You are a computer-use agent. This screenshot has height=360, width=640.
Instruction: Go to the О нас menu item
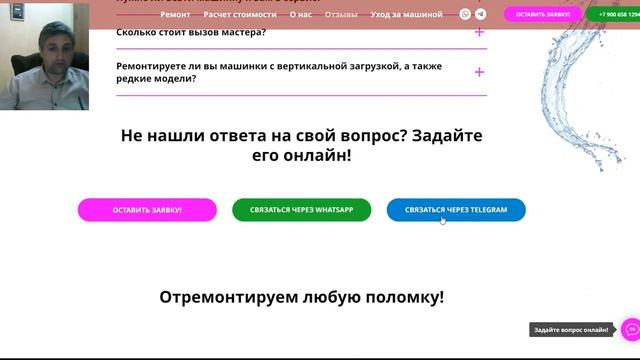tap(301, 15)
